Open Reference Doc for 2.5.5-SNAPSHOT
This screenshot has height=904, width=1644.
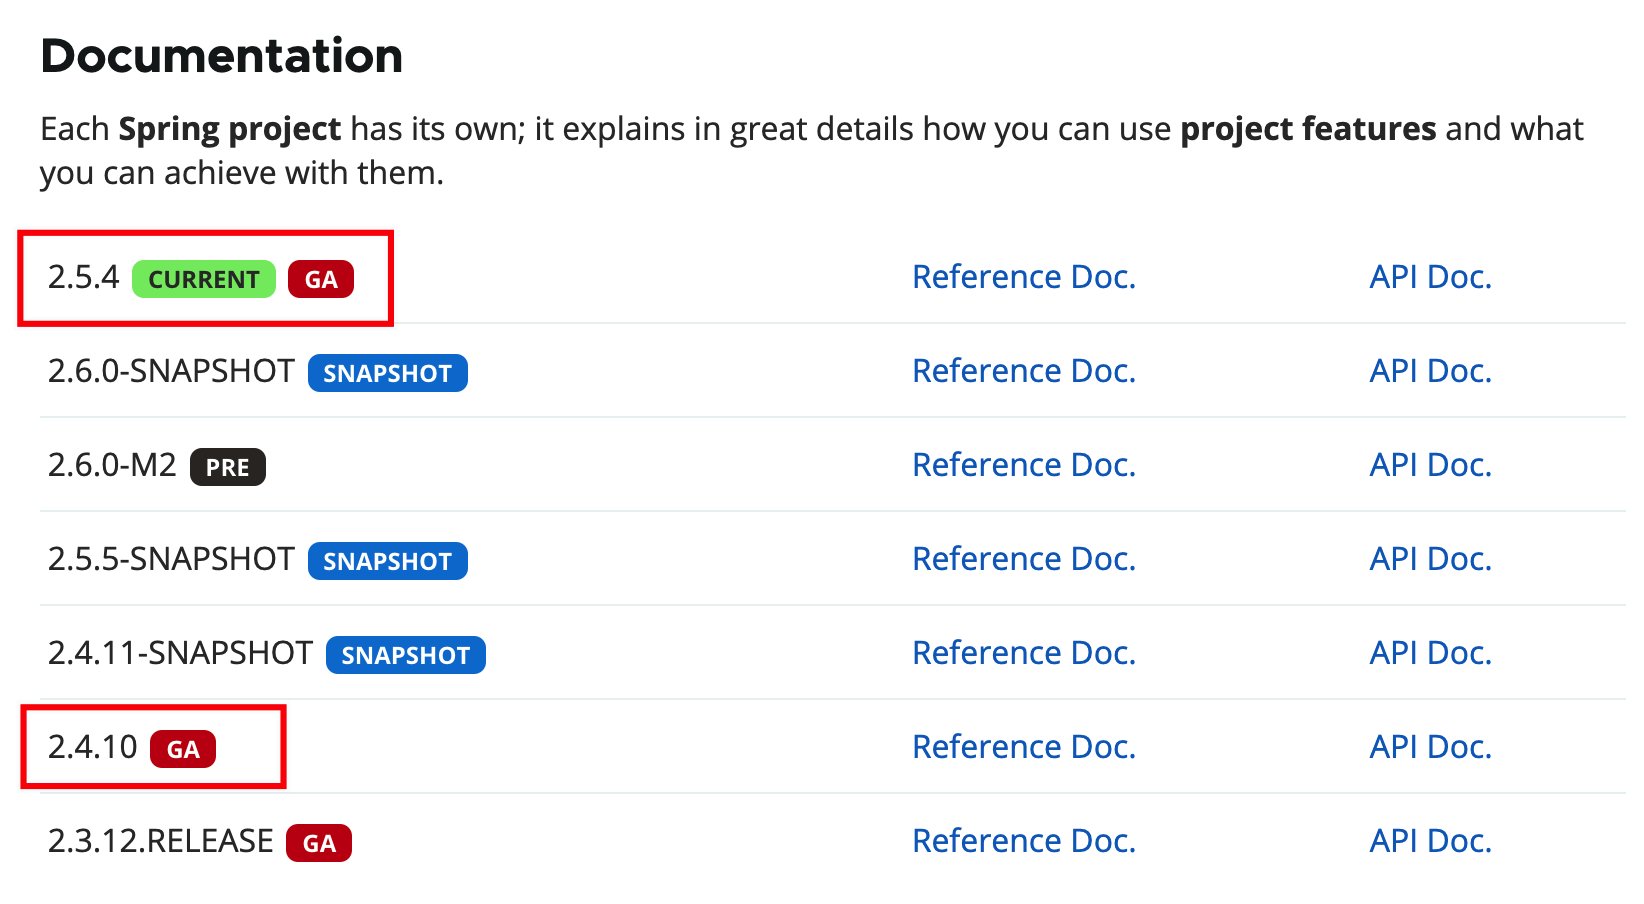click(x=1023, y=559)
